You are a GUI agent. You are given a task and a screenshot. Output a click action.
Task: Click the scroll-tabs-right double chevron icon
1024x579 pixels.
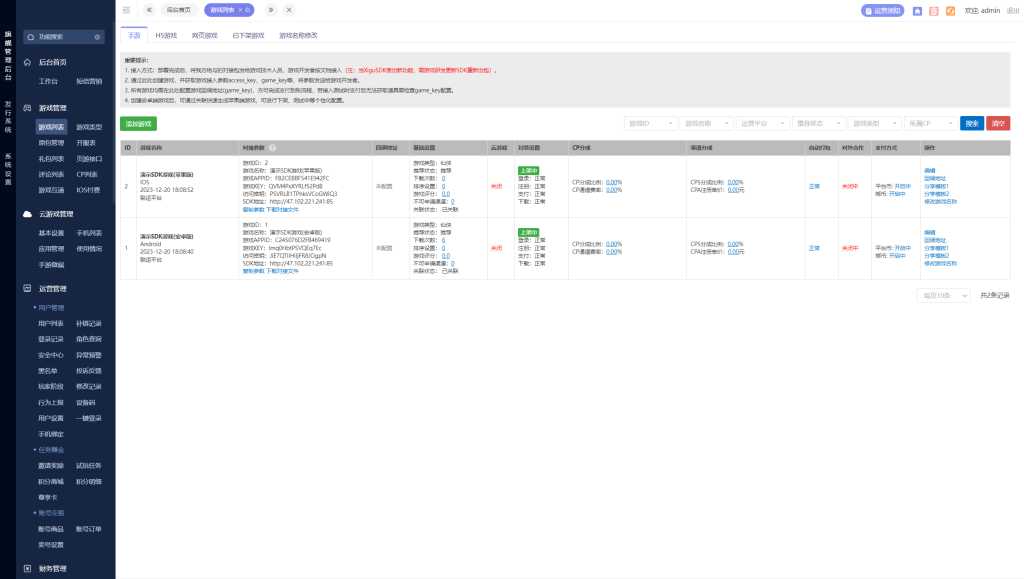click(x=271, y=10)
